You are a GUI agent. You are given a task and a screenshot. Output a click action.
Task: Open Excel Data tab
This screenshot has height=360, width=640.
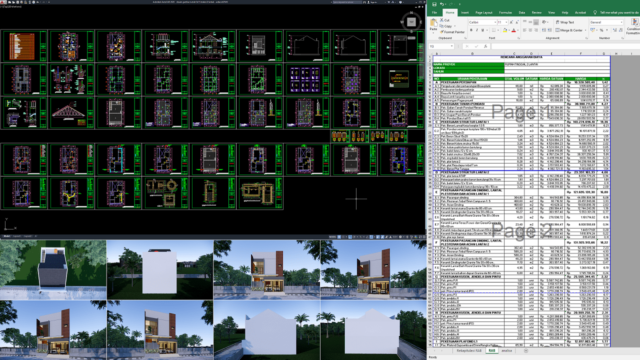point(522,13)
